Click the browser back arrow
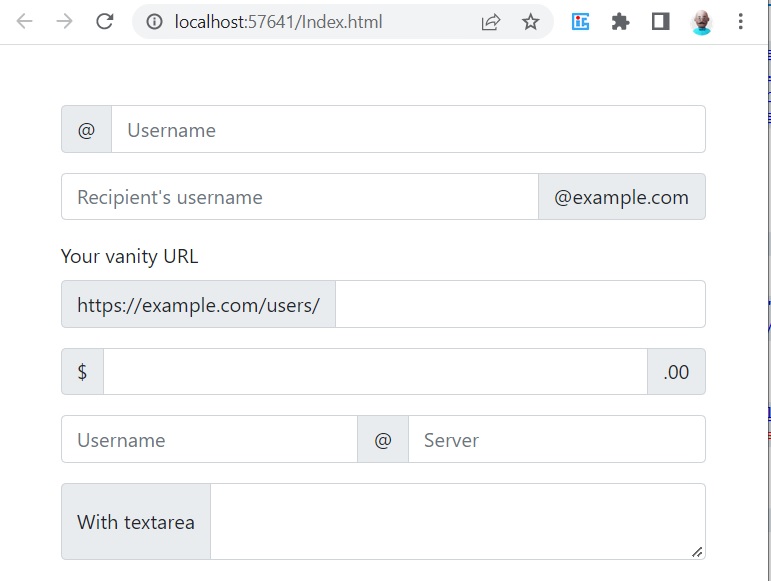This screenshot has width=771, height=581. [24, 22]
